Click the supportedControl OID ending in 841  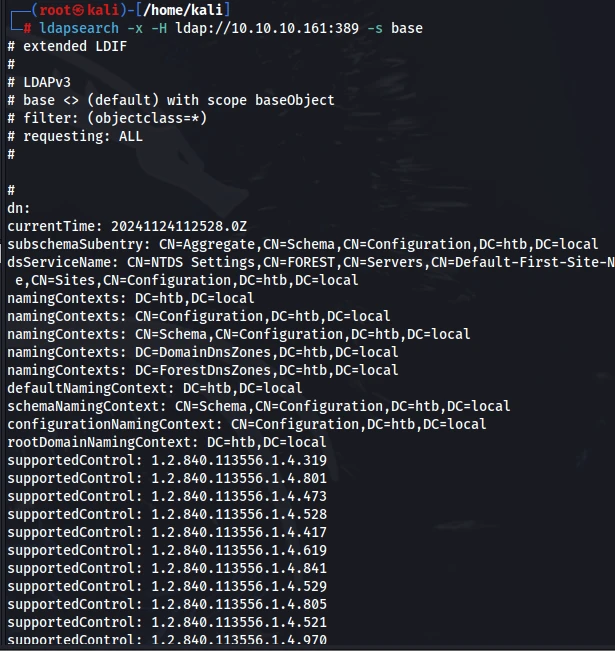coord(239,568)
